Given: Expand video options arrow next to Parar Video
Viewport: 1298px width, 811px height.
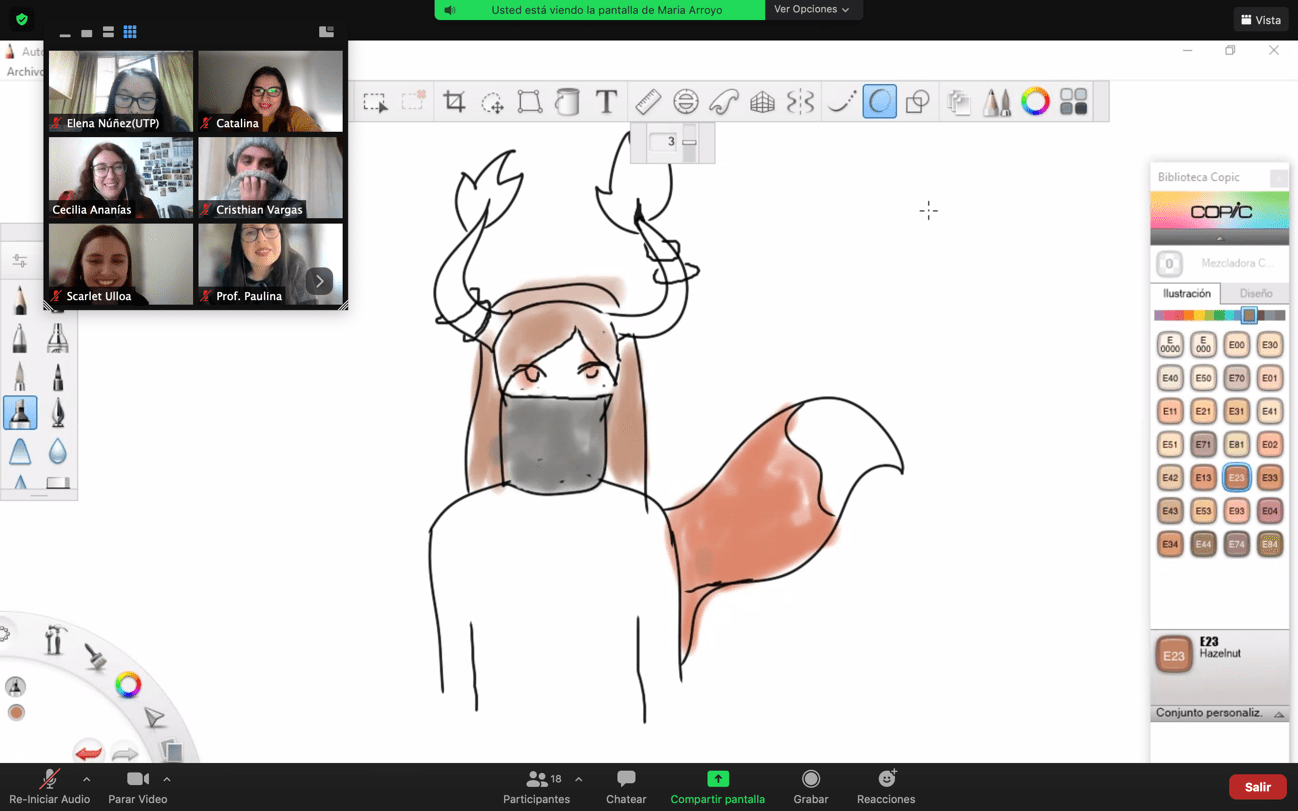Looking at the screenshot, I should coord(167,779).
